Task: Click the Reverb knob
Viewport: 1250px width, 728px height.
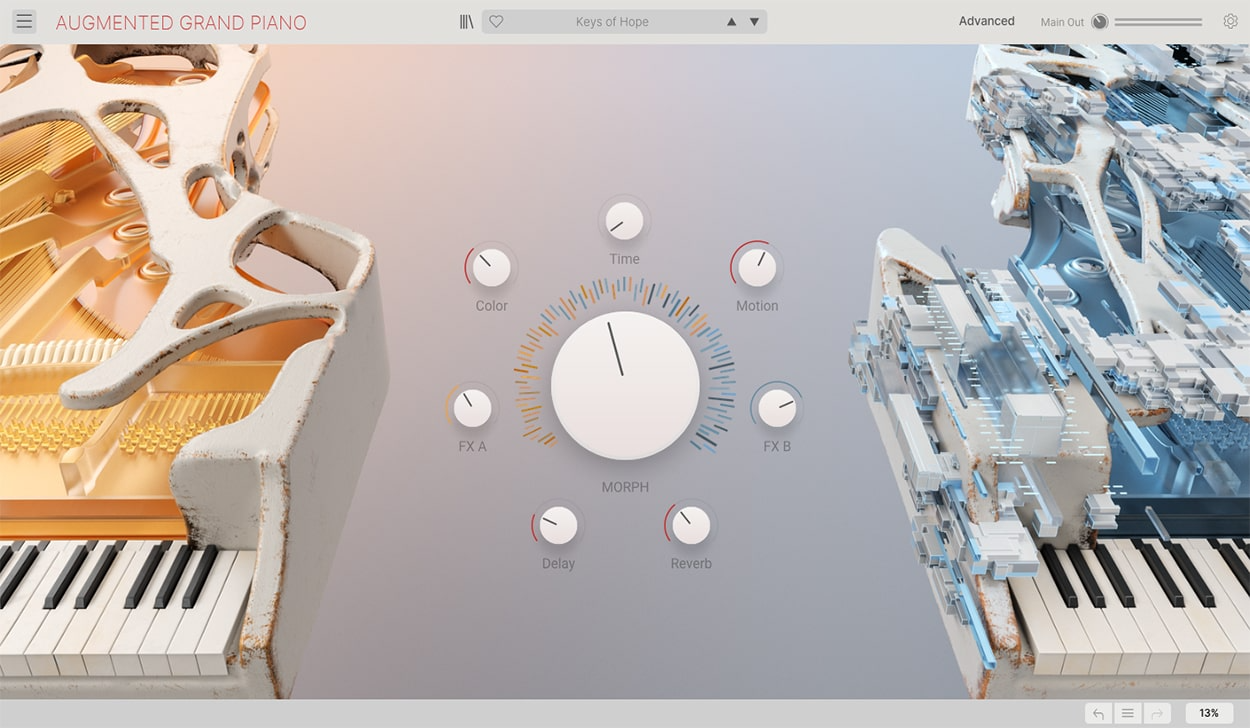Action: coord(691,525)
